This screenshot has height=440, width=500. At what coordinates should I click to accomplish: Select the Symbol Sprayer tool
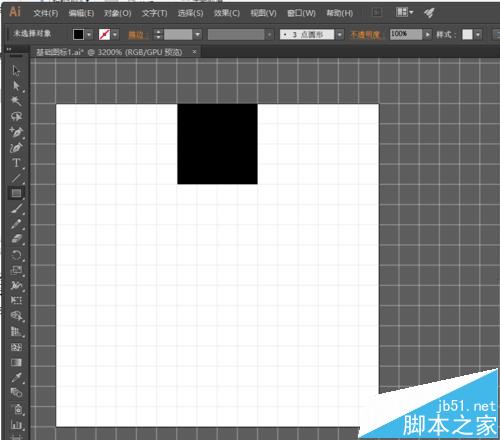(17, 409)
